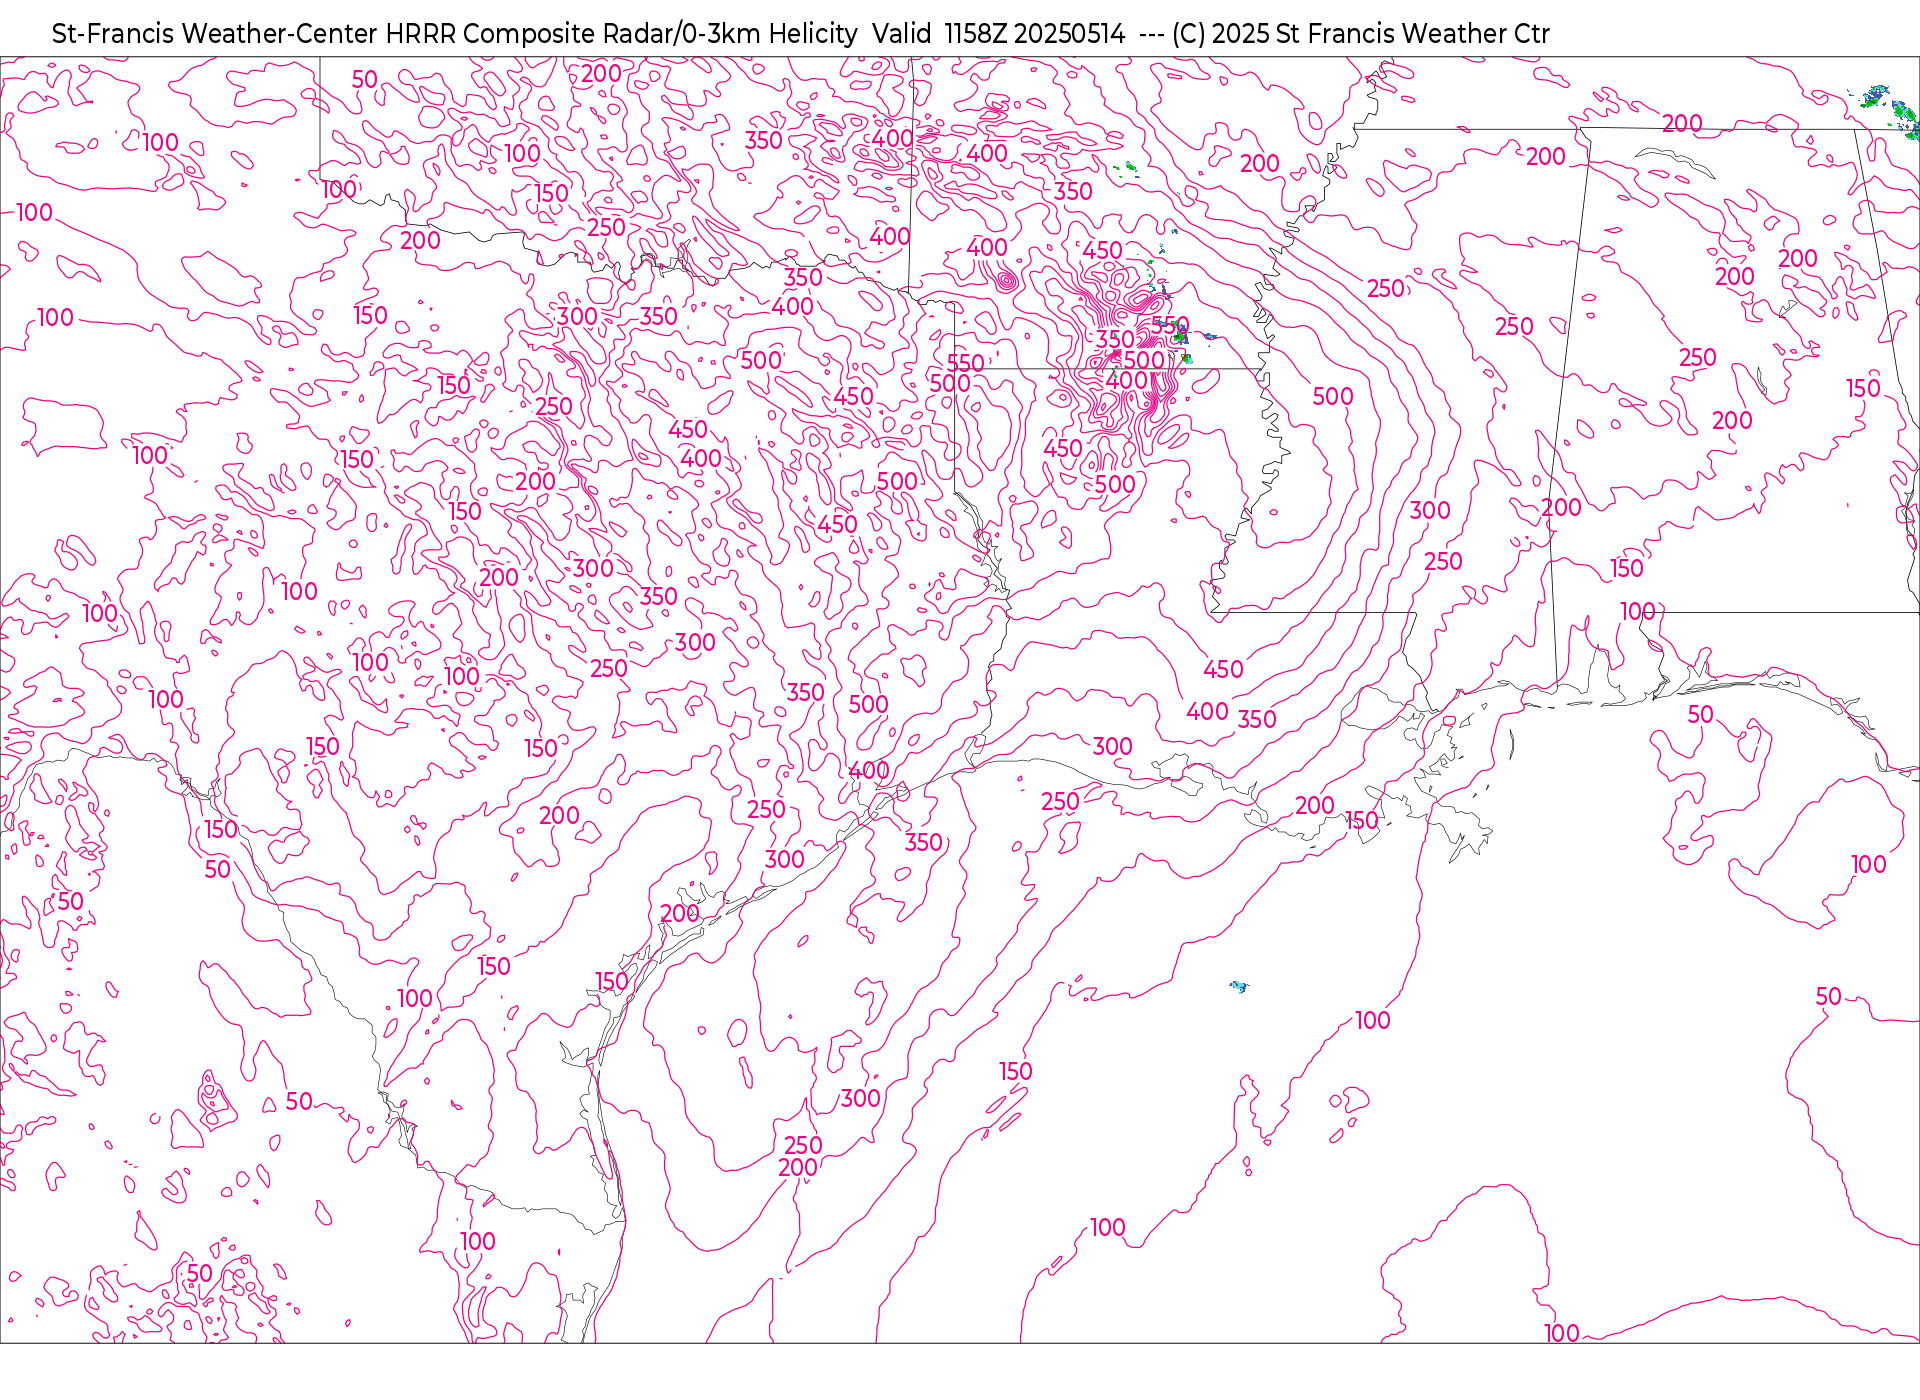Click "HRRR Composite Radar/0-3km Helicity" in the title
Viewport: 1920px width, 1400px height.
point(621,34)
